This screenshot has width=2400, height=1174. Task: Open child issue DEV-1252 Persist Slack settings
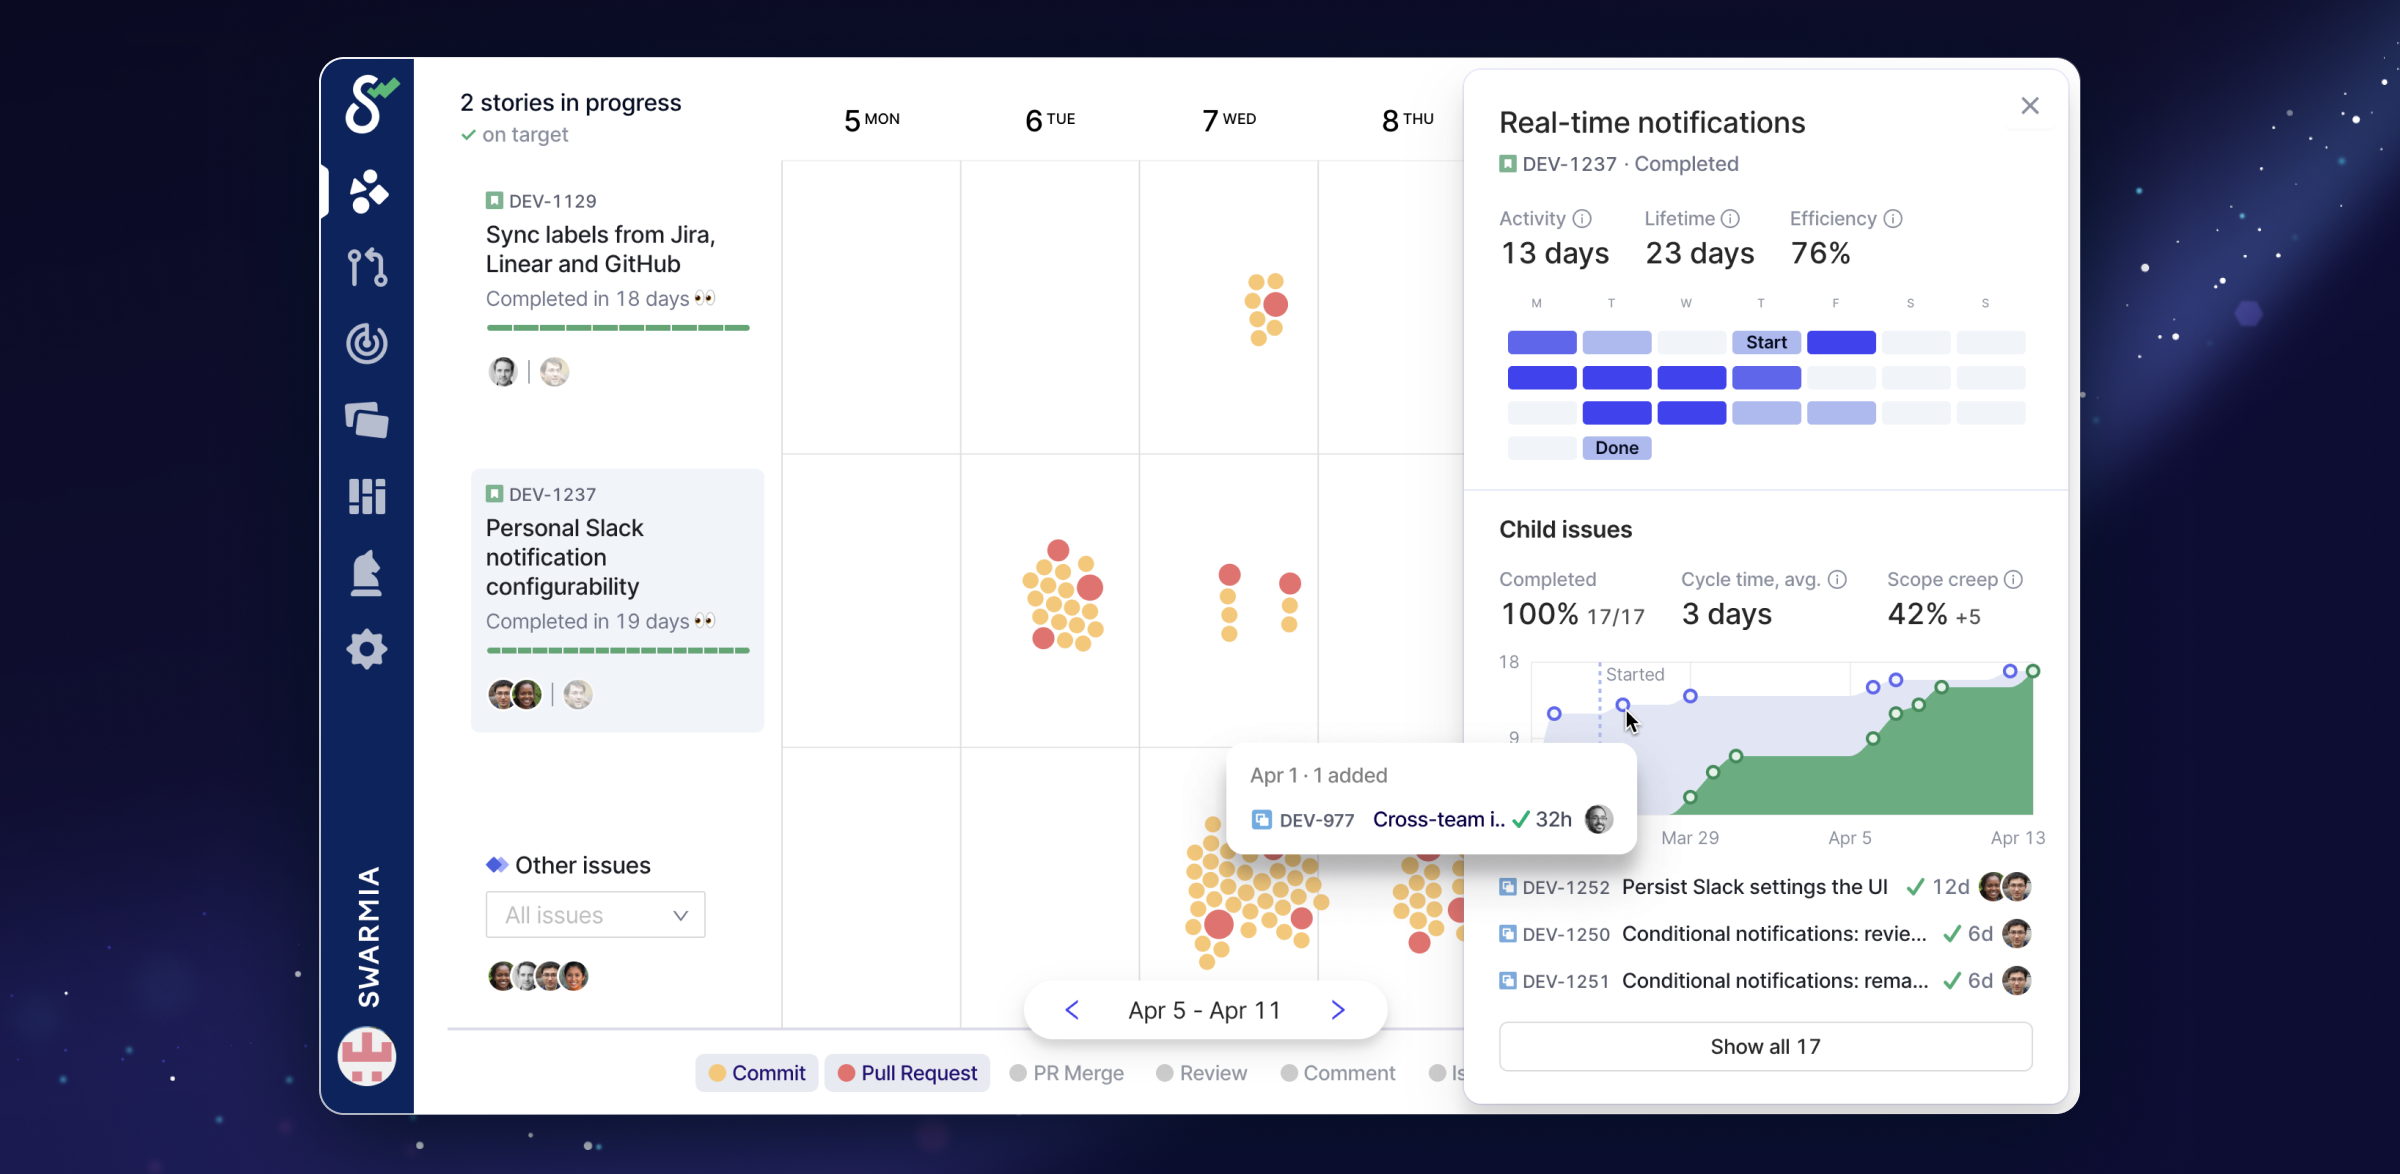click(x=1754, y=887)
